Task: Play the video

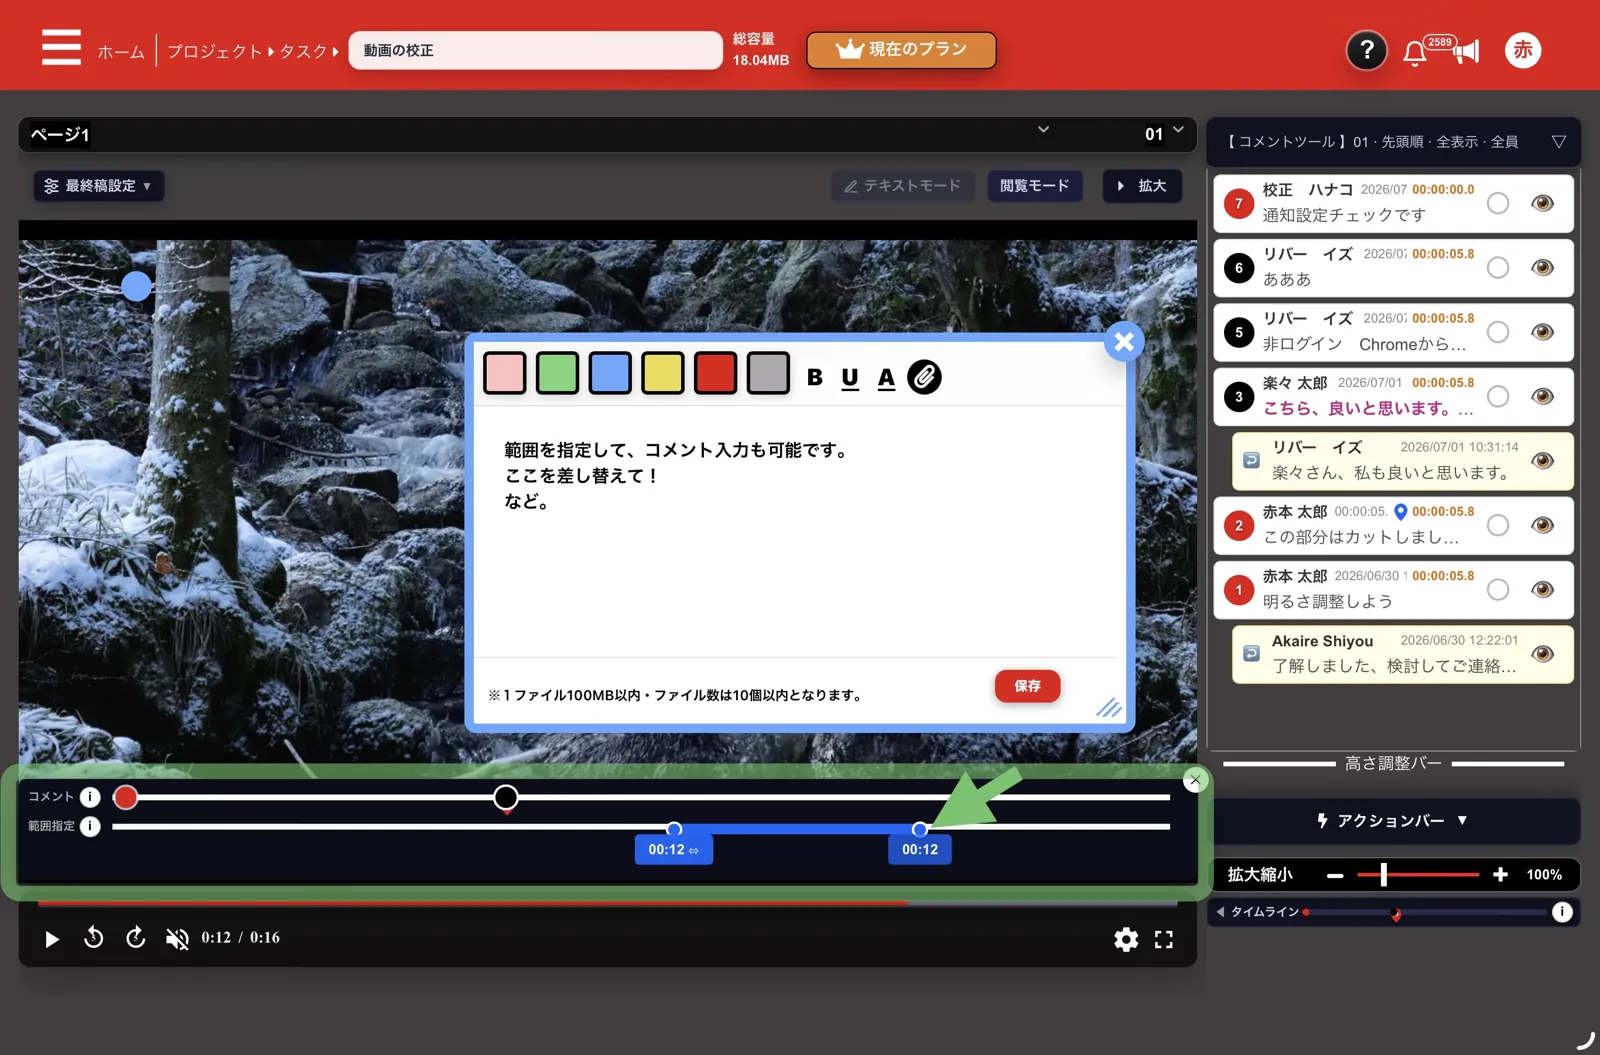Action: click(x=52, y=939)
